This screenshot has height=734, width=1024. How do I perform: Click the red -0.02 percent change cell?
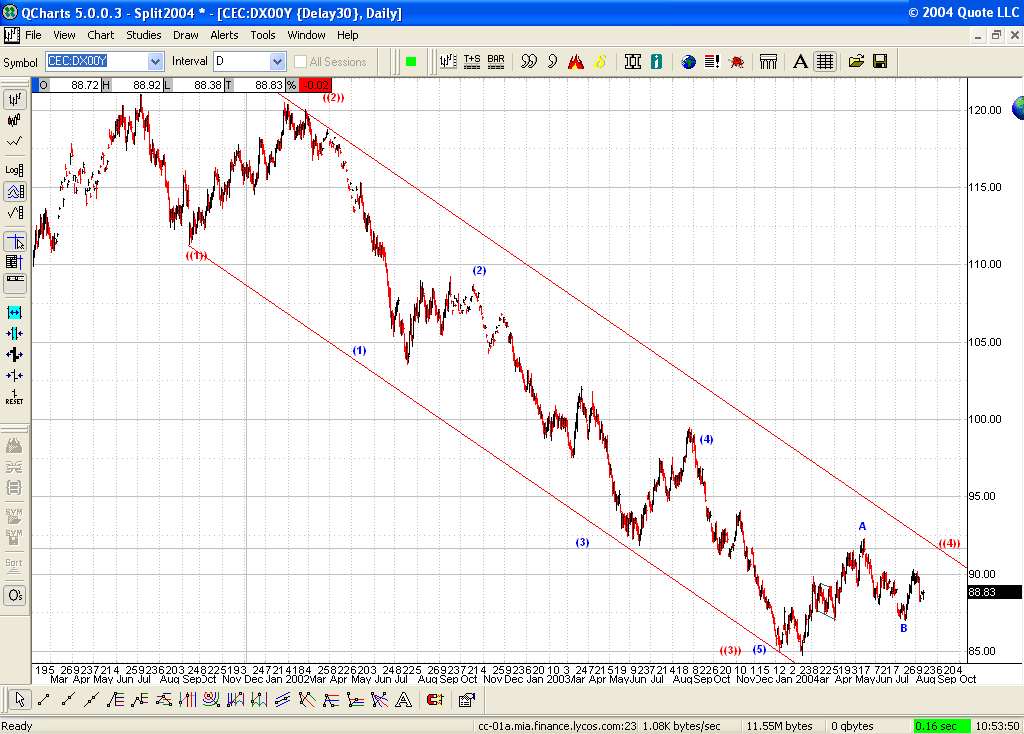(315, 85)
